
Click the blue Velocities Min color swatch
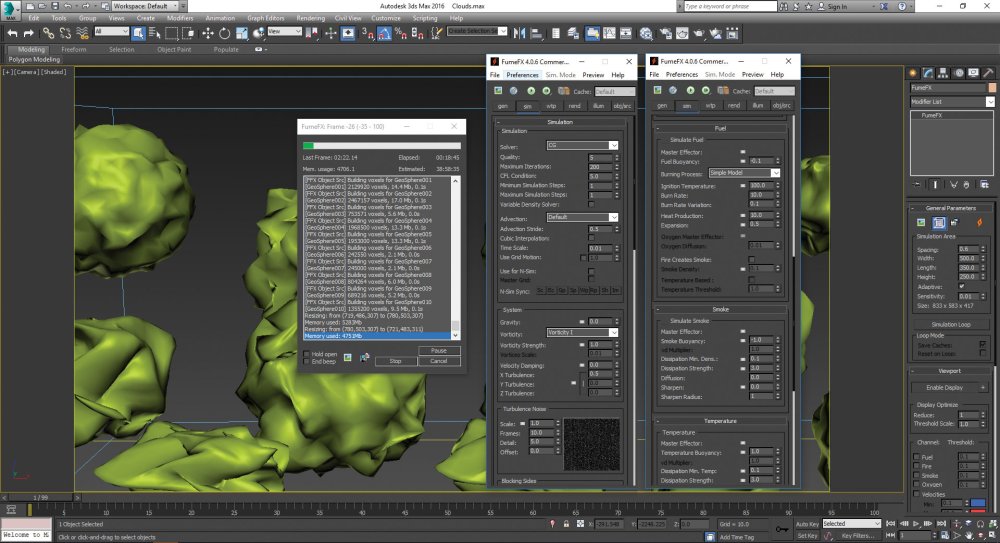(x=978, y=503)
